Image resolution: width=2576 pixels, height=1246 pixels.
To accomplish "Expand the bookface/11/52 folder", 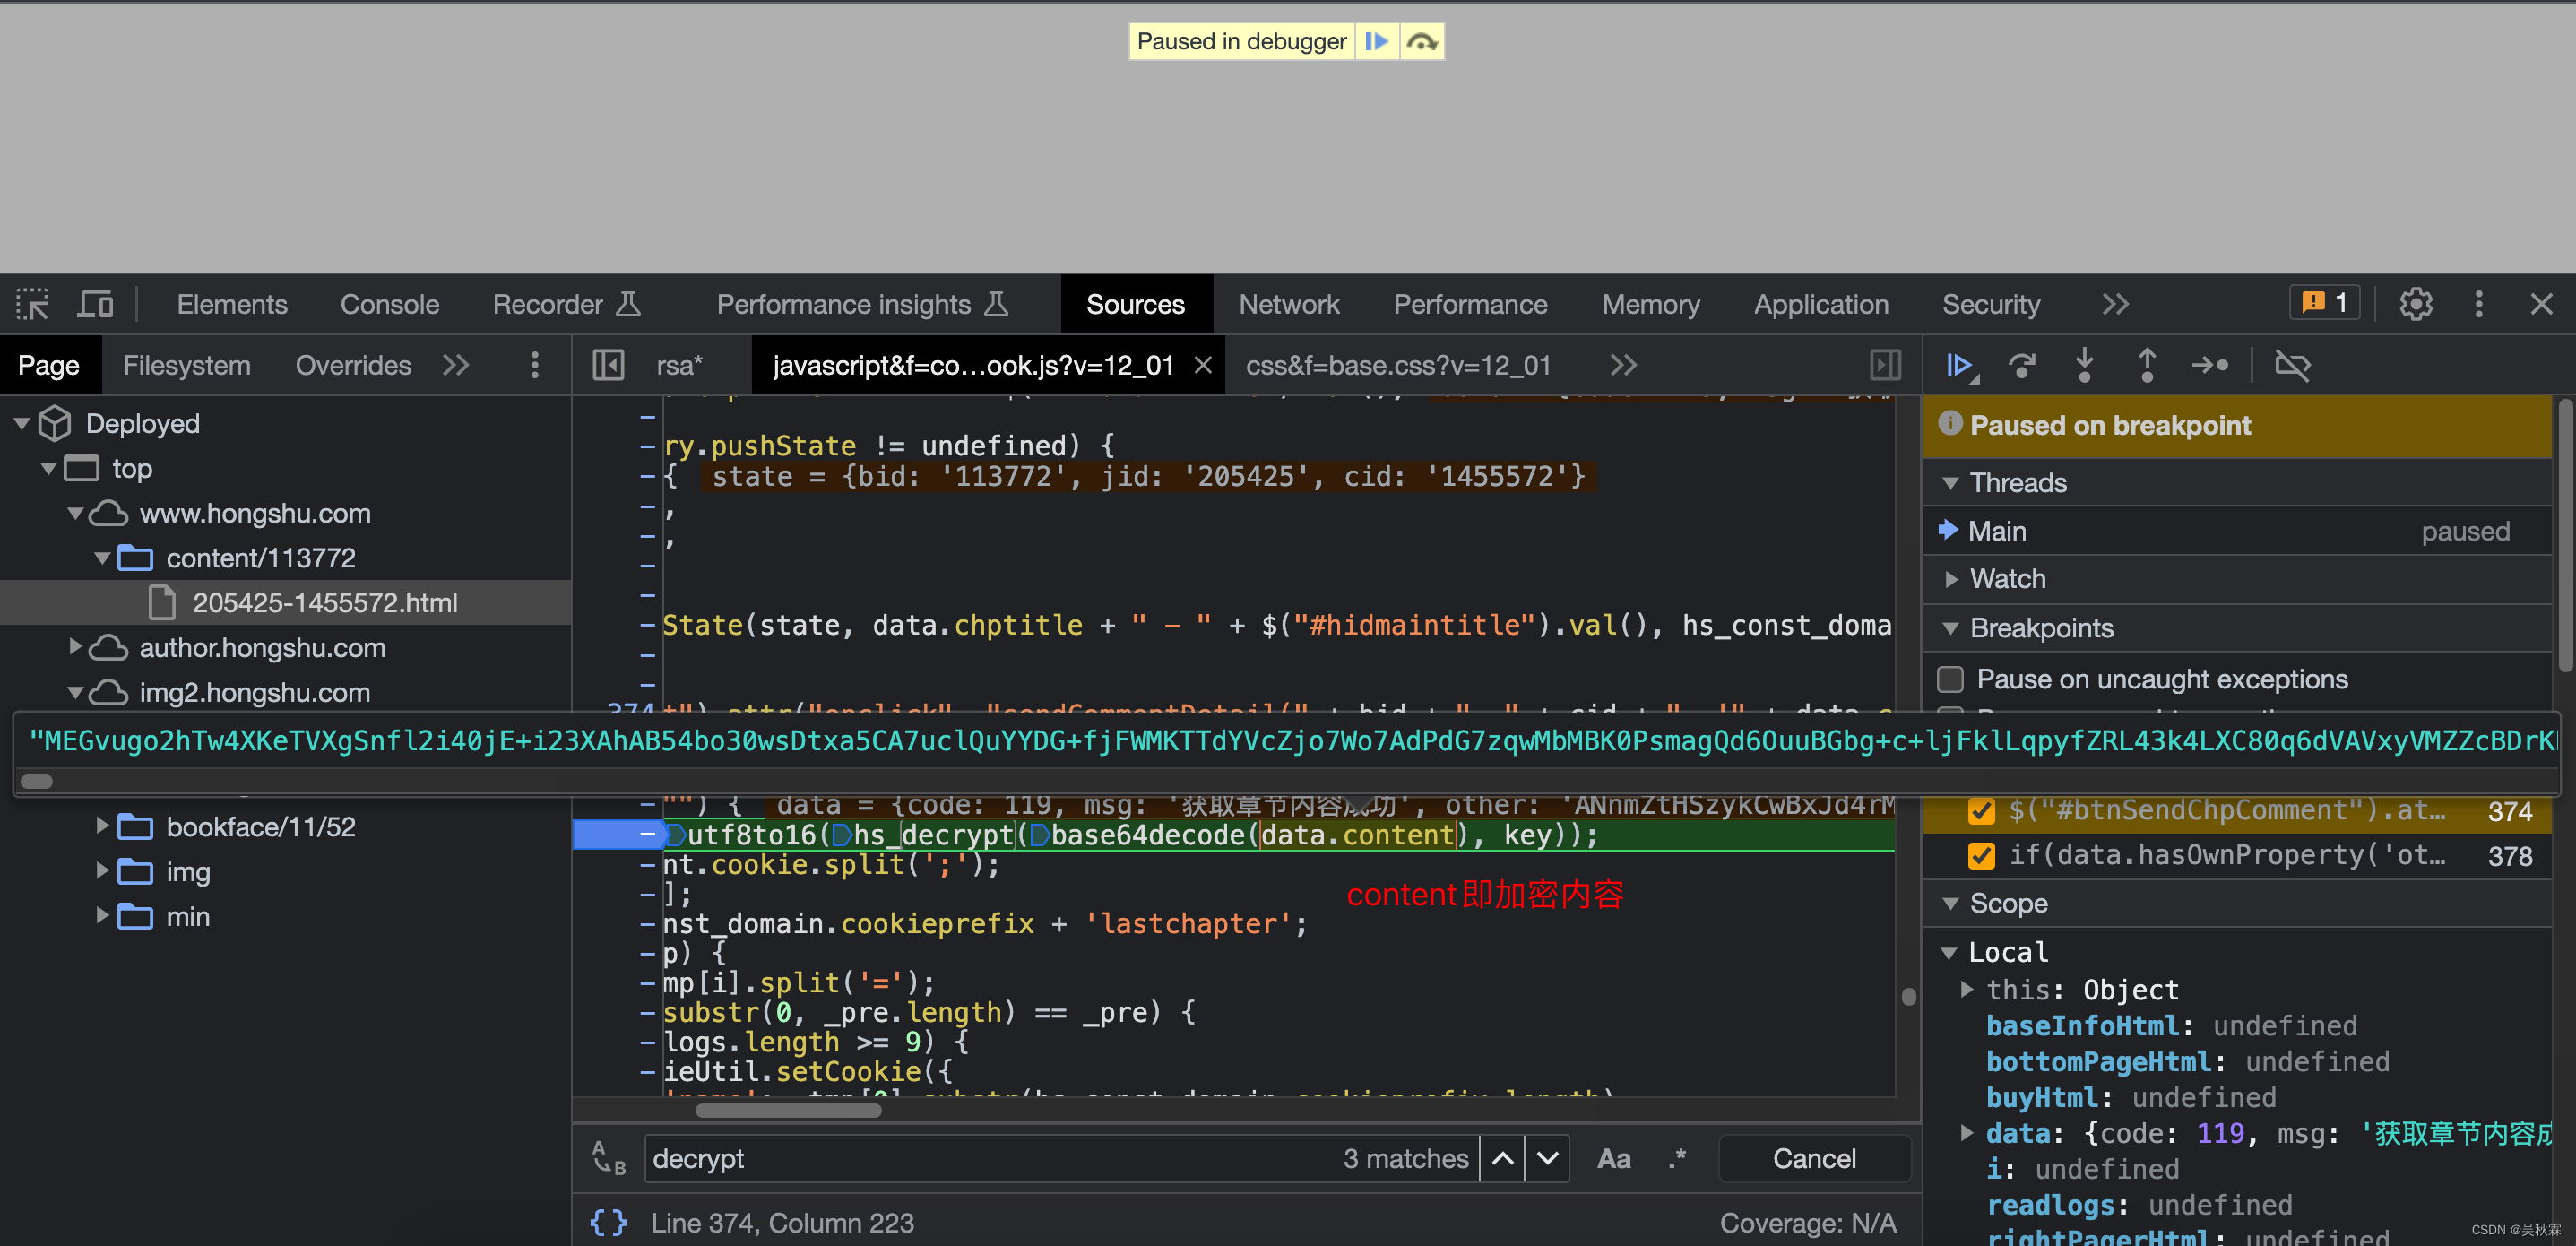I will coord(101,826).
